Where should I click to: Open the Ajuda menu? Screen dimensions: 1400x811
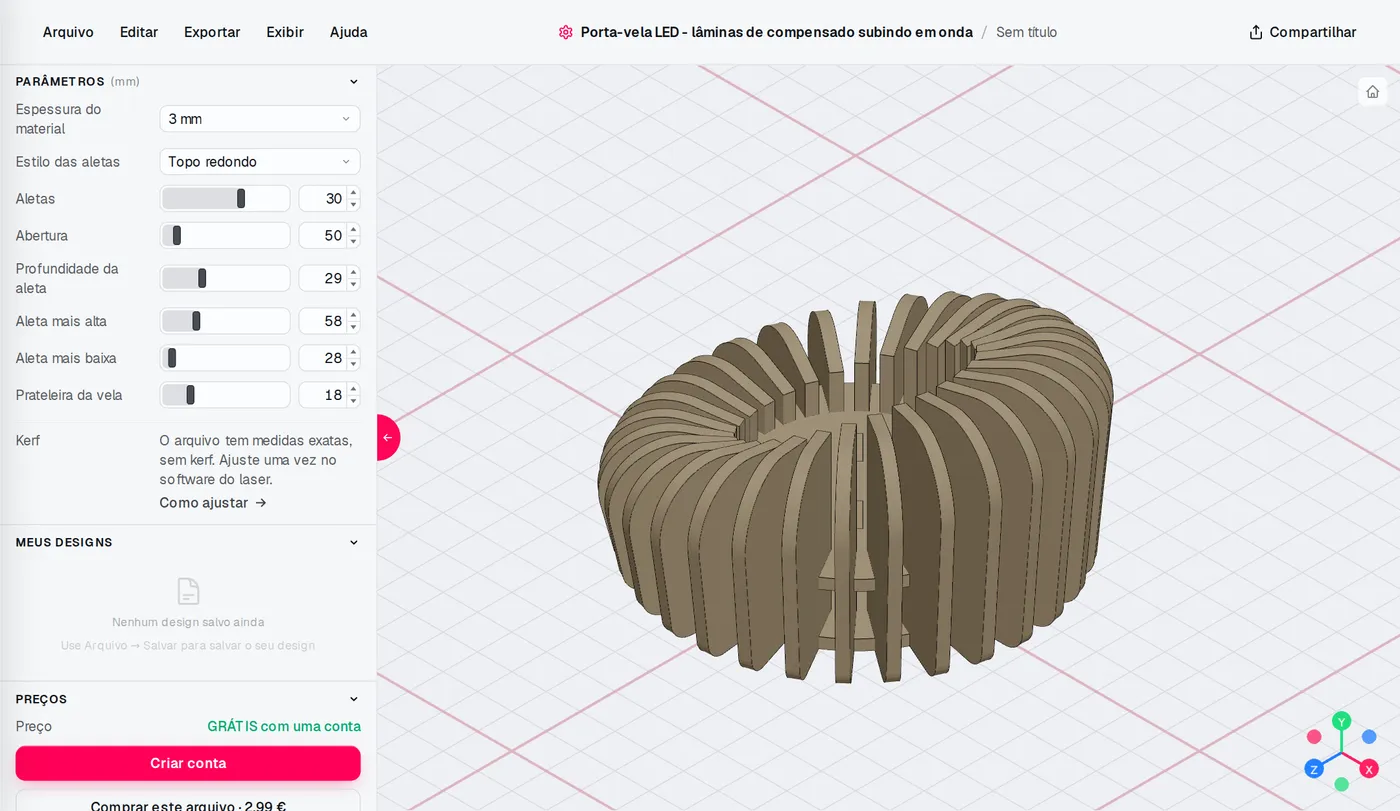(x=349, y=32)
